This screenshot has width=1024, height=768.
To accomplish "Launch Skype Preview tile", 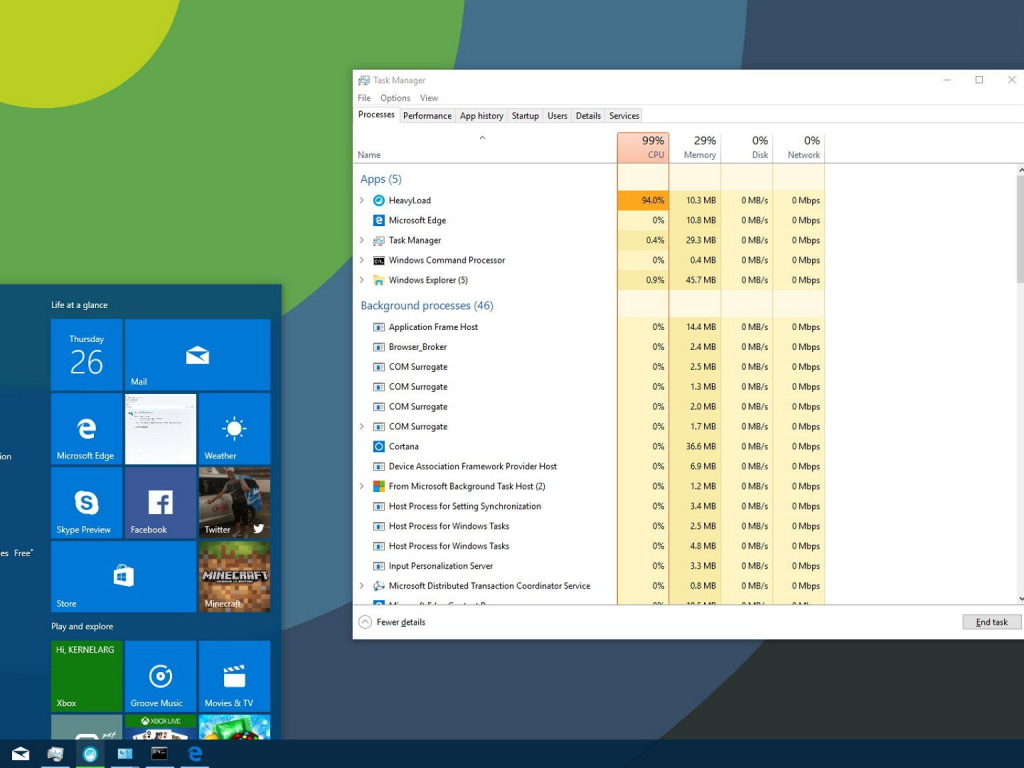I will point(86,503).
